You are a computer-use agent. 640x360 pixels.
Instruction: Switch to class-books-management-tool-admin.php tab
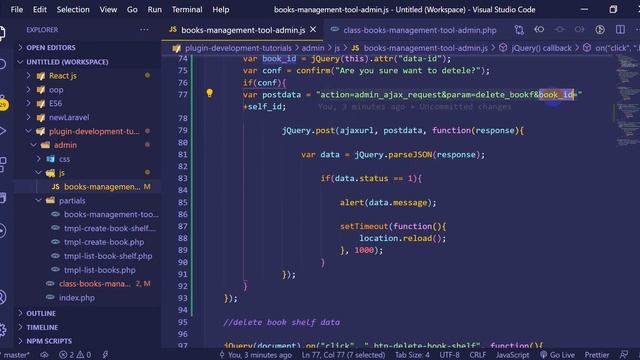(x=419, y=30)
